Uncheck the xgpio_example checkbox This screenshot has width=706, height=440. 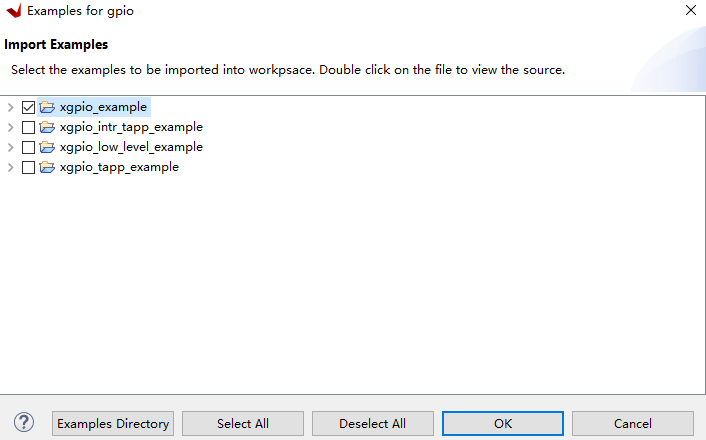28,107
